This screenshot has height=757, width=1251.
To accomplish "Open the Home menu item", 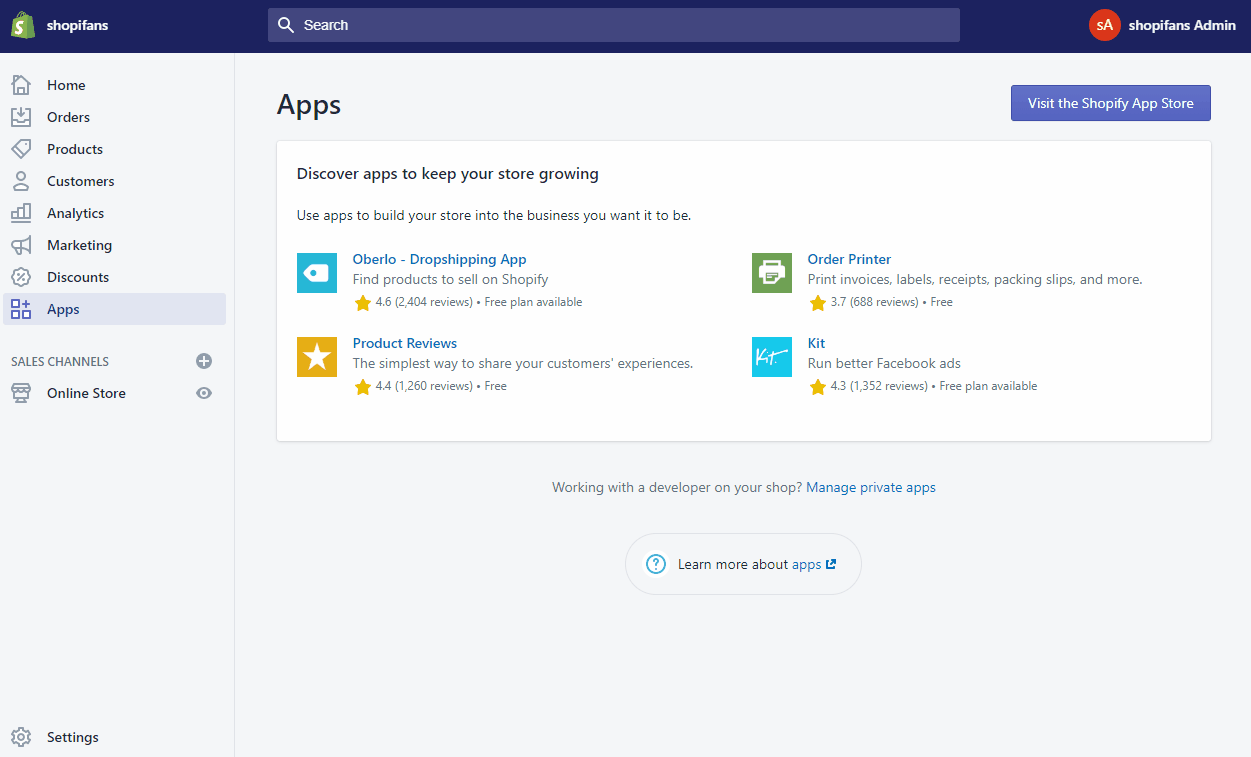I will 115,85.
